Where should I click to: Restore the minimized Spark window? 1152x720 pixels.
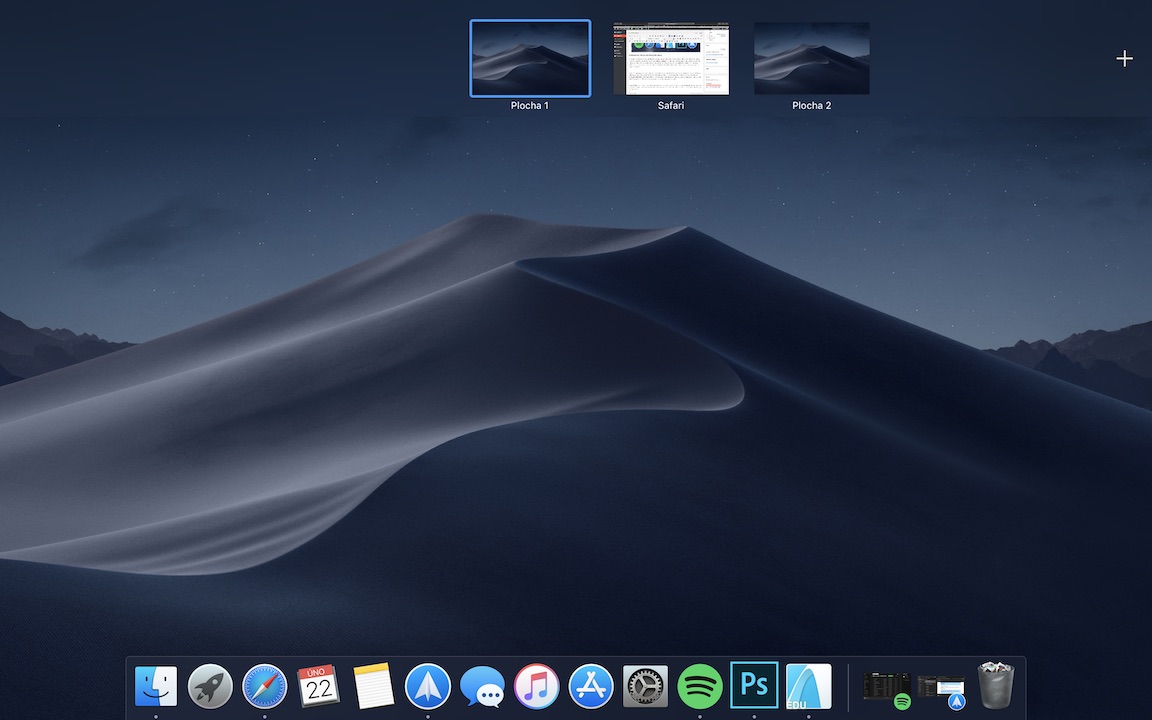tap(941, 688)
